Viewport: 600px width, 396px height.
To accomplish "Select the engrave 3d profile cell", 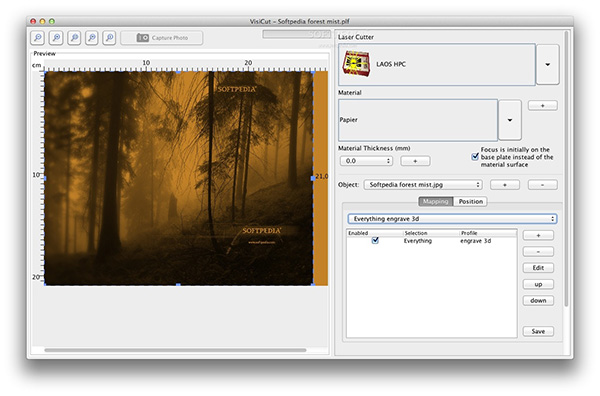I will pos(475,241).
